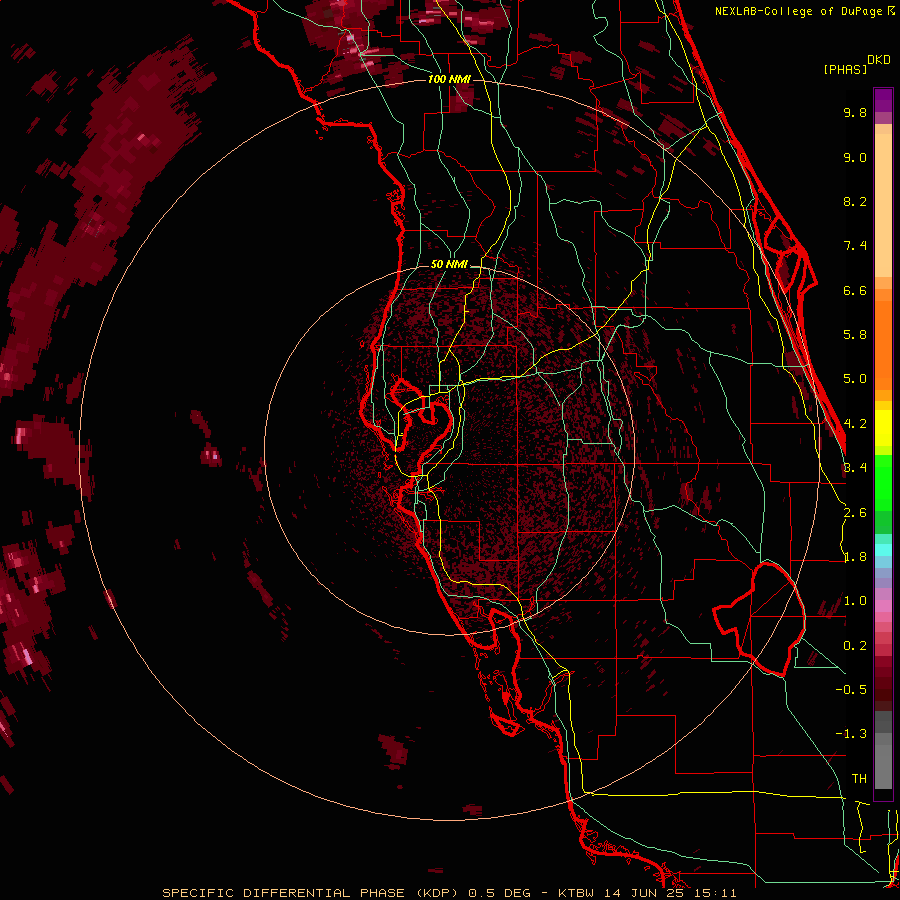Viewport: 900px width, 900px height.
Task: Click the 1.8 value on the color scale
Action: point(855,557)
